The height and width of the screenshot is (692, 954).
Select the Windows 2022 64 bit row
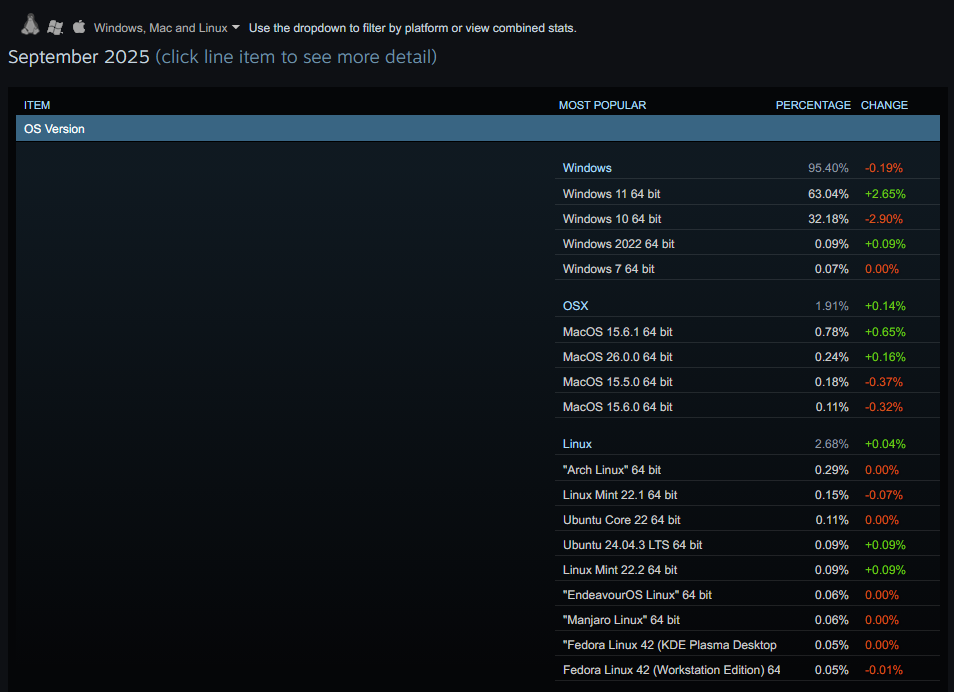point(747,243)
